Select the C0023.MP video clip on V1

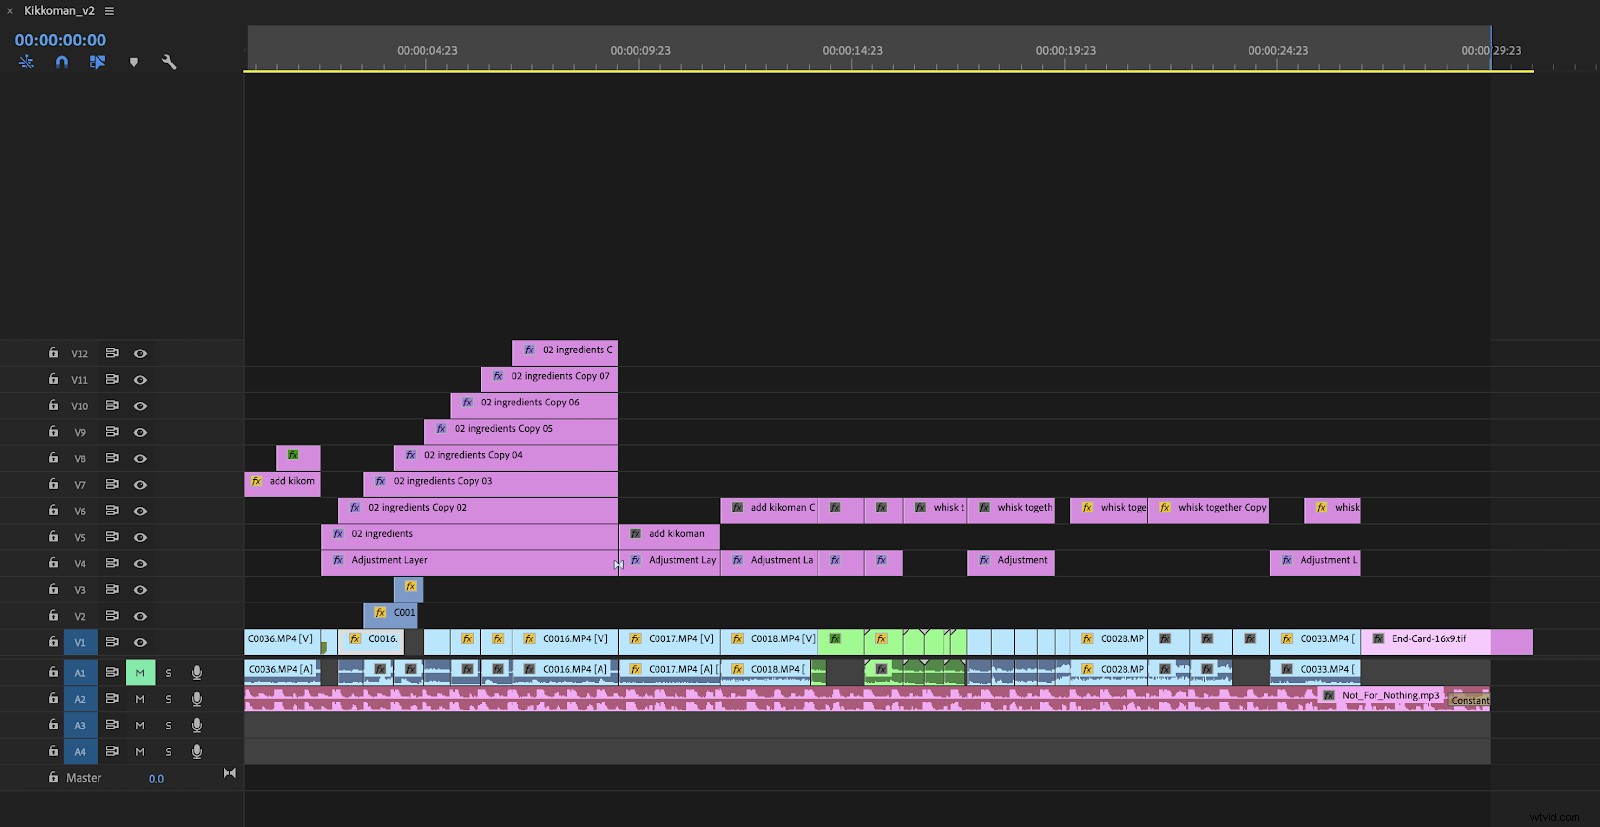[1109, 642]
